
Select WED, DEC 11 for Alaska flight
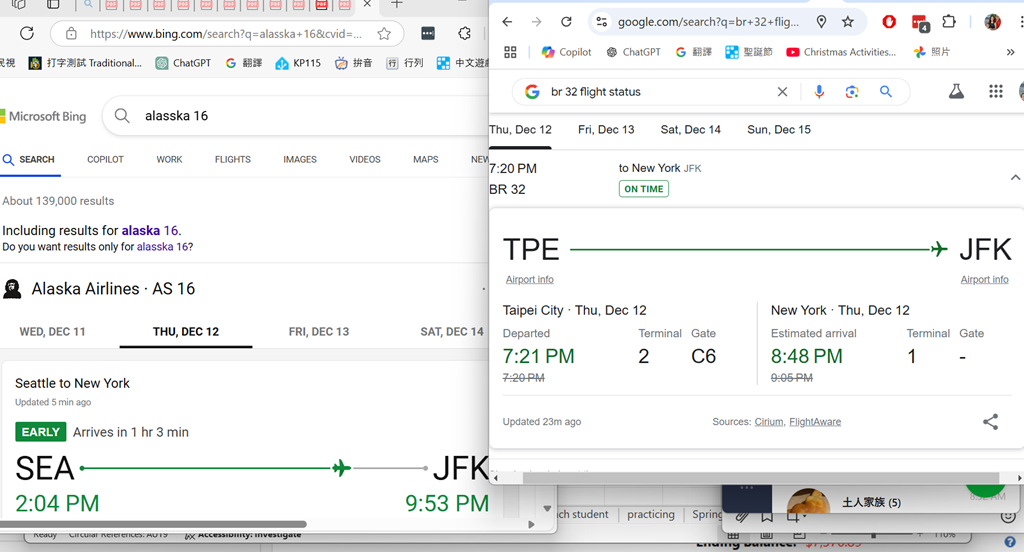coord(52,332)
